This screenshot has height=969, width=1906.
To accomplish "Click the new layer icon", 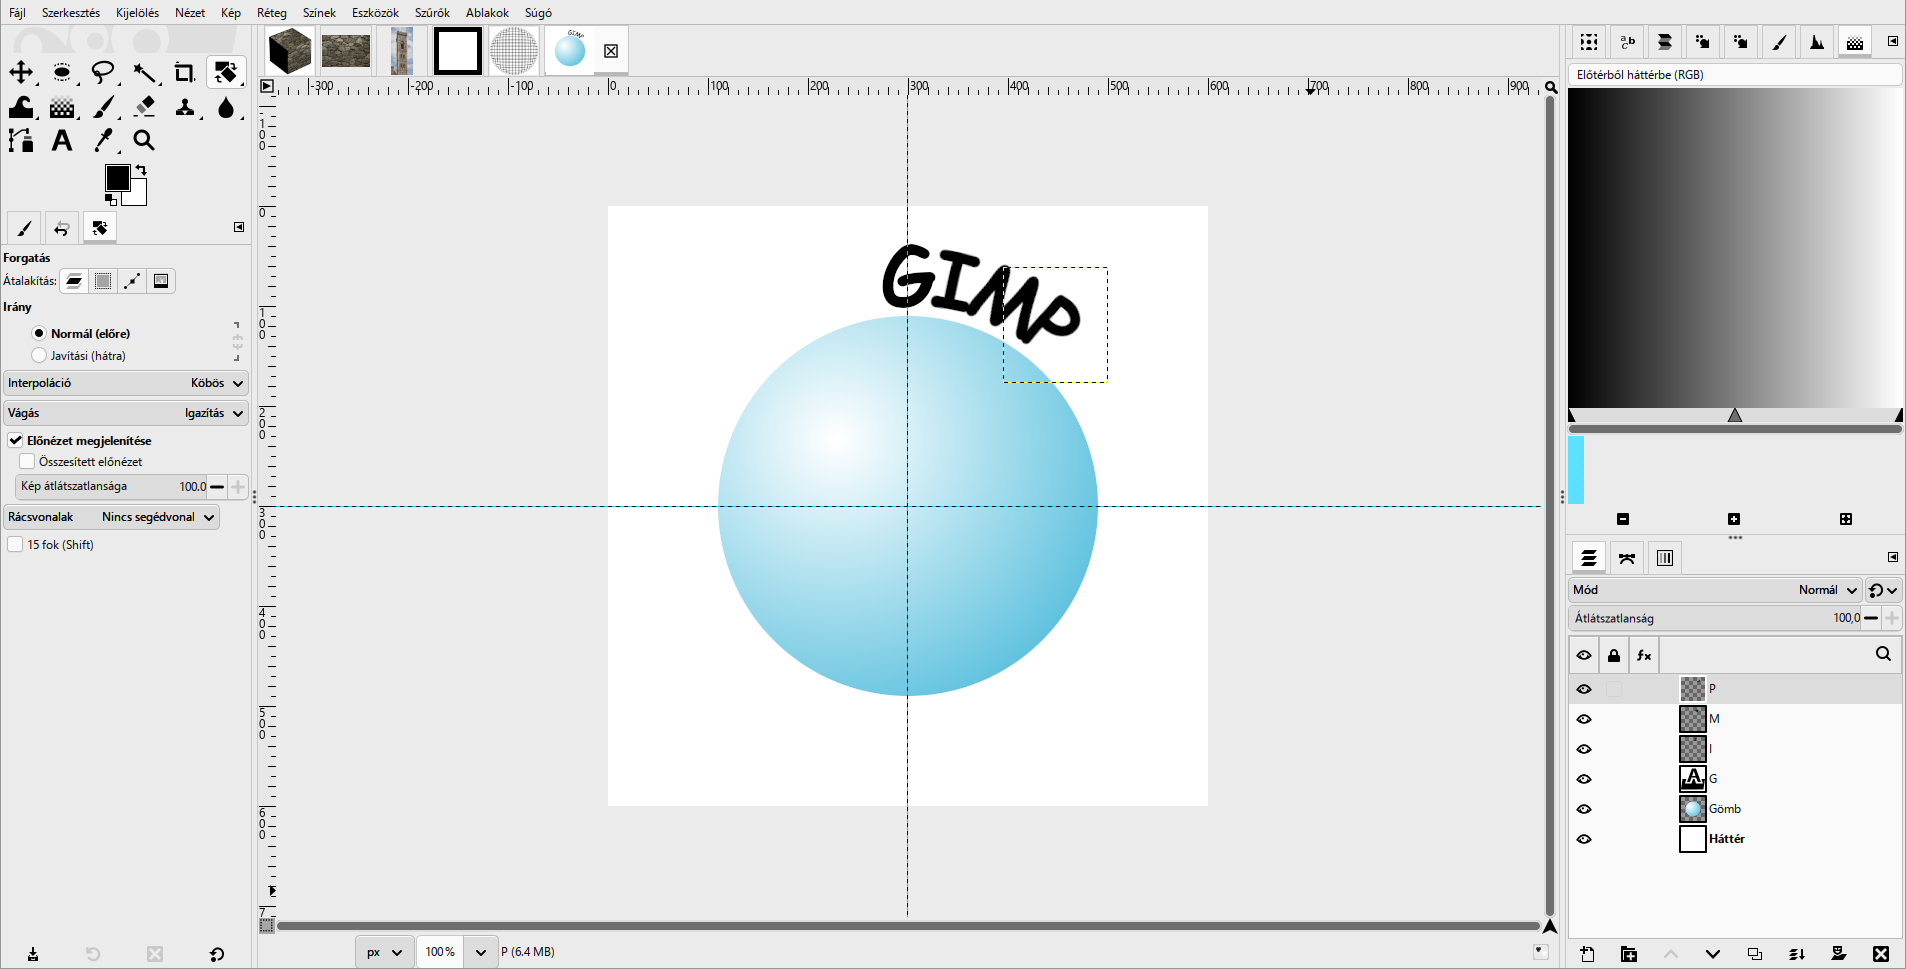I will tap(1587, 954).
